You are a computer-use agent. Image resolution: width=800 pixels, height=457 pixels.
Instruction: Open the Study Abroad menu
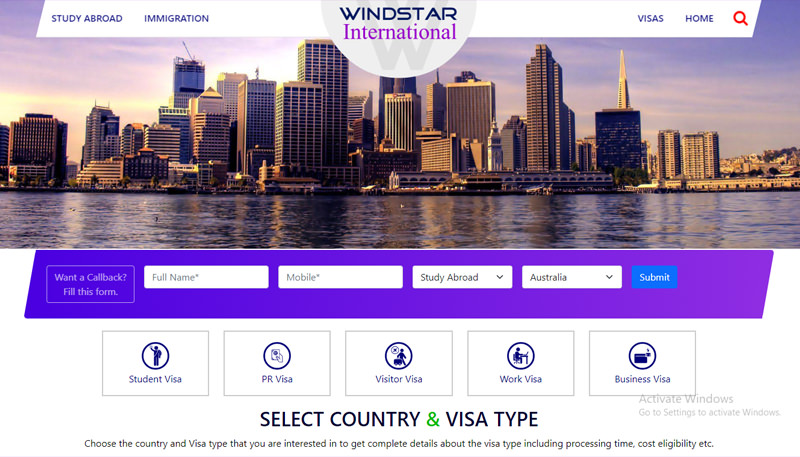pos(87,18)
